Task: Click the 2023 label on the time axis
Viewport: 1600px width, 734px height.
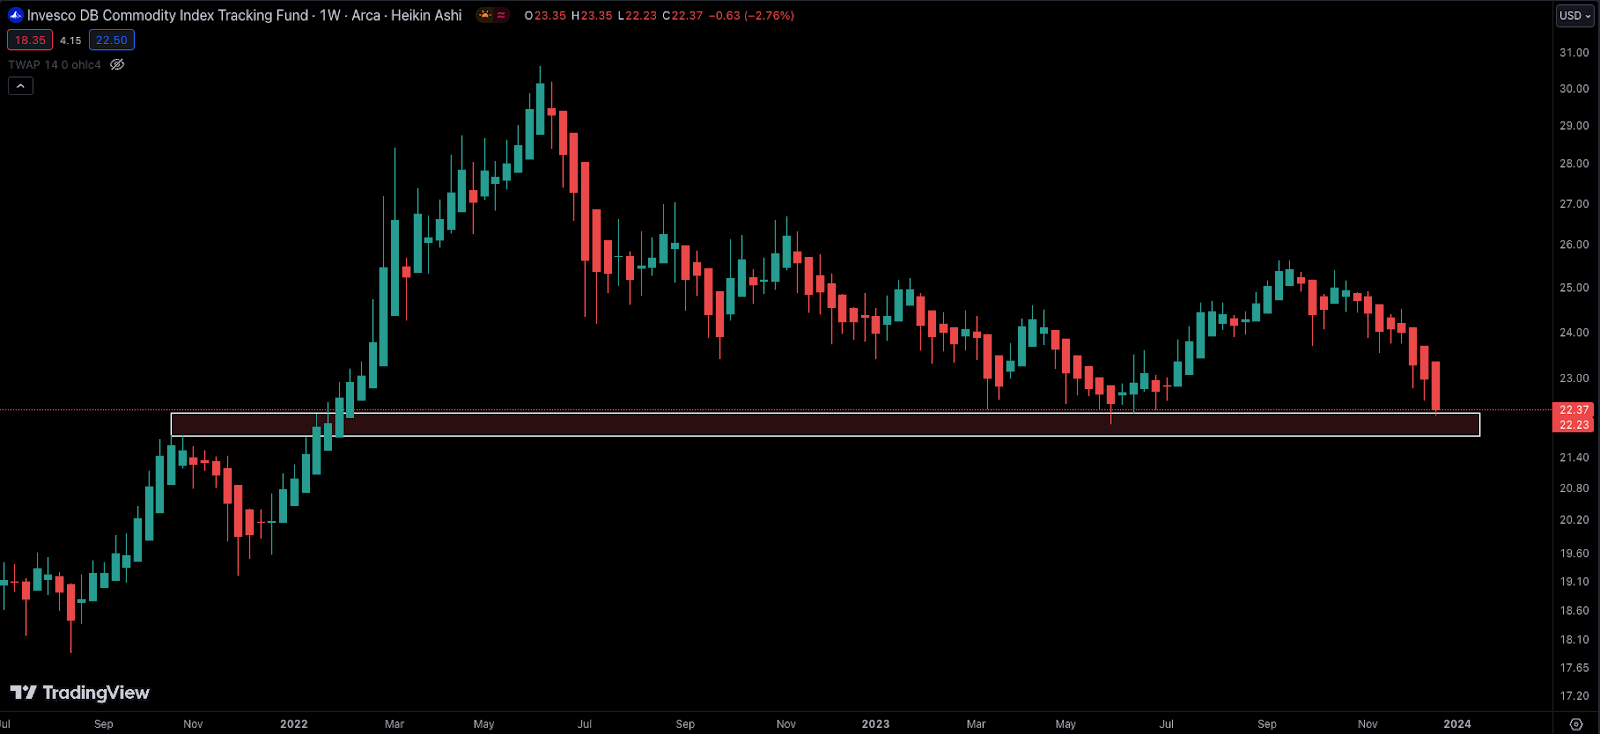Action: [875, 724]
